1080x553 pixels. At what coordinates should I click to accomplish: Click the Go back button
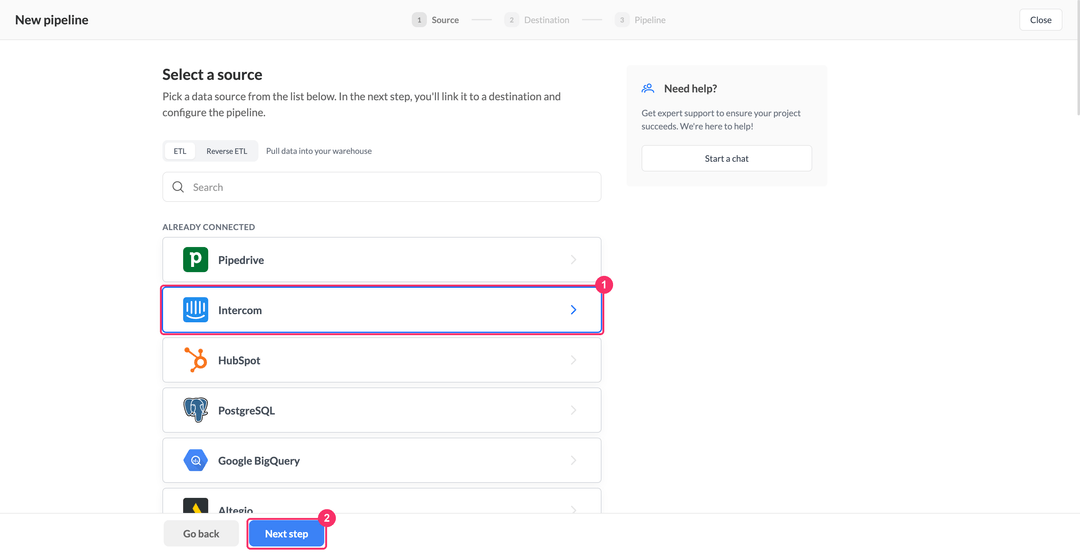tap(201, 534)
